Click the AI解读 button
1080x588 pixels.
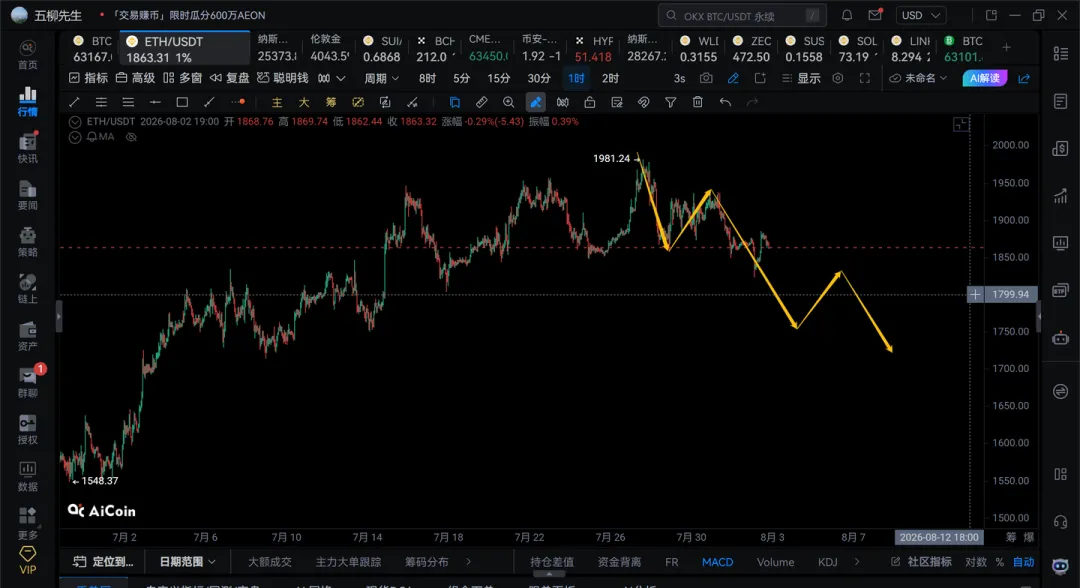click(984, 78)
